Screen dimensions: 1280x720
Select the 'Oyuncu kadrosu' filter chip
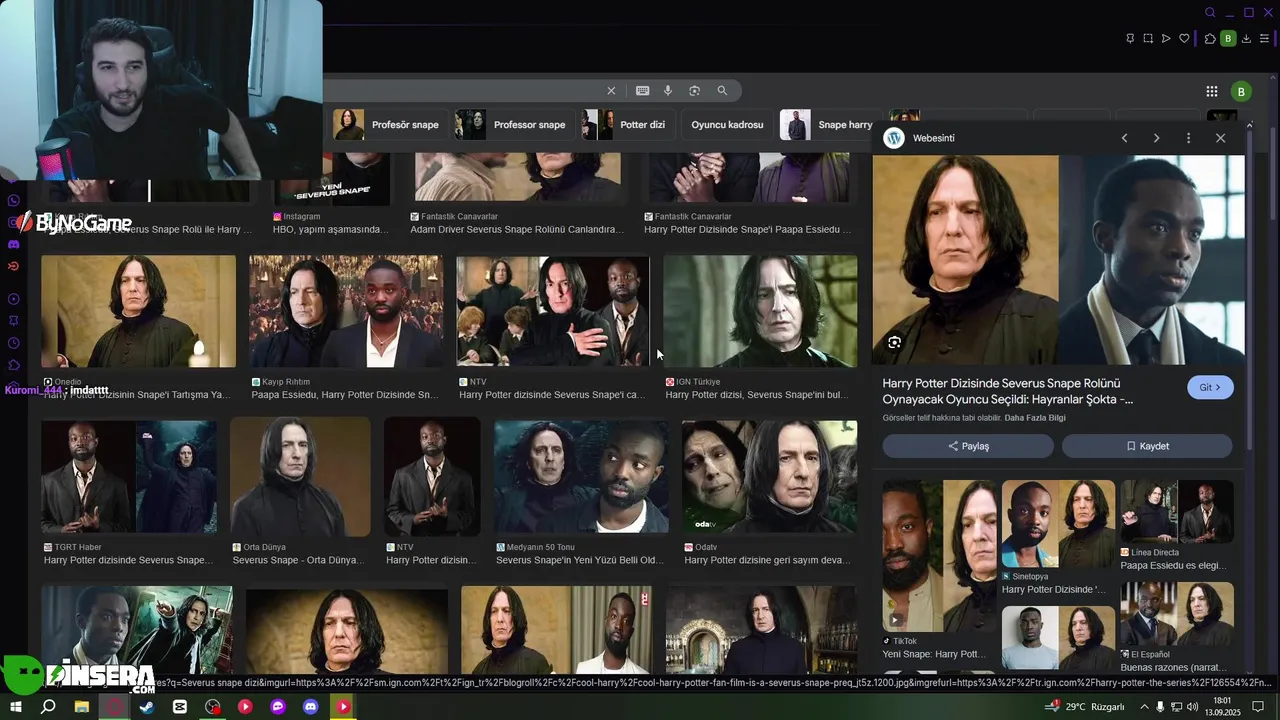pyautogui.click(x=727, y=125)
